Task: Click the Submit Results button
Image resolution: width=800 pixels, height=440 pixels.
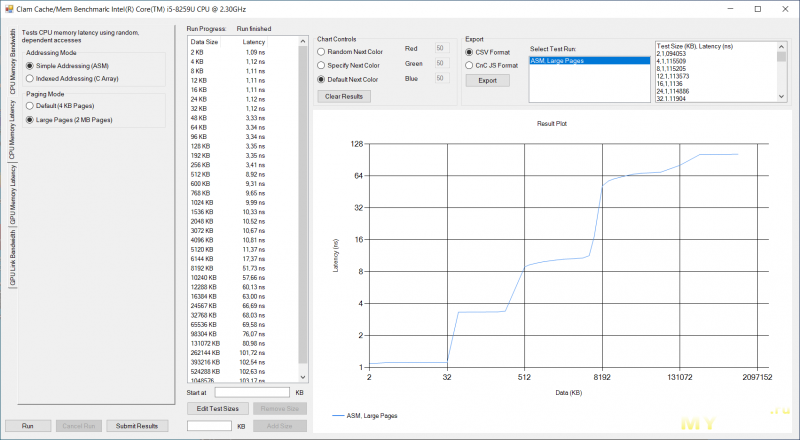Action: point(137,426)
